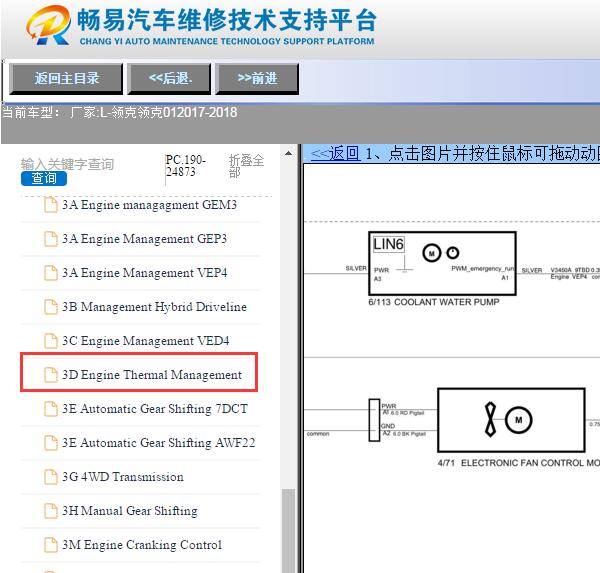Click the fan blade symbol in the diagram
The image size is (600, 573).
coord(490,420)
